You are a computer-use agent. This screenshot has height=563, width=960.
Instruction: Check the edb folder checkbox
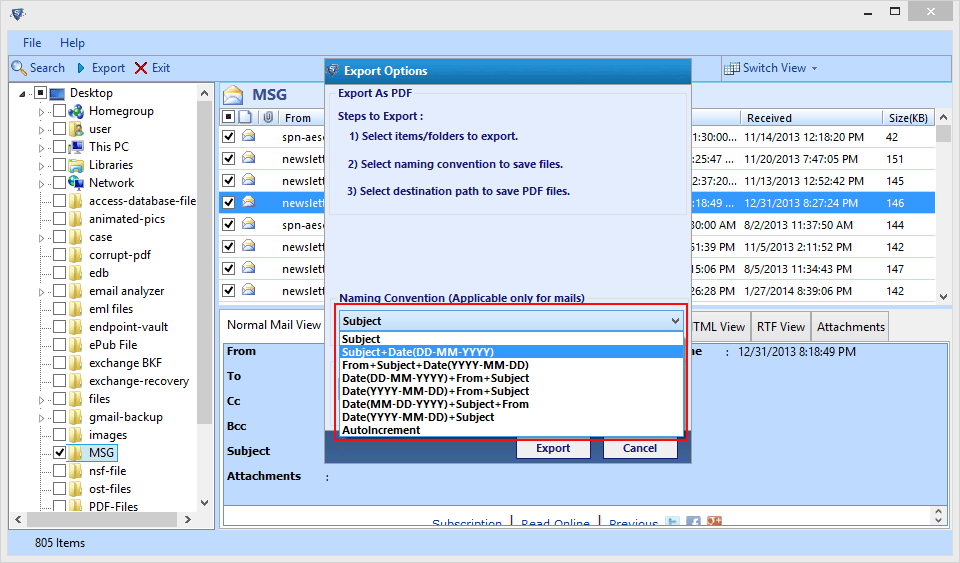click(59, 273)
